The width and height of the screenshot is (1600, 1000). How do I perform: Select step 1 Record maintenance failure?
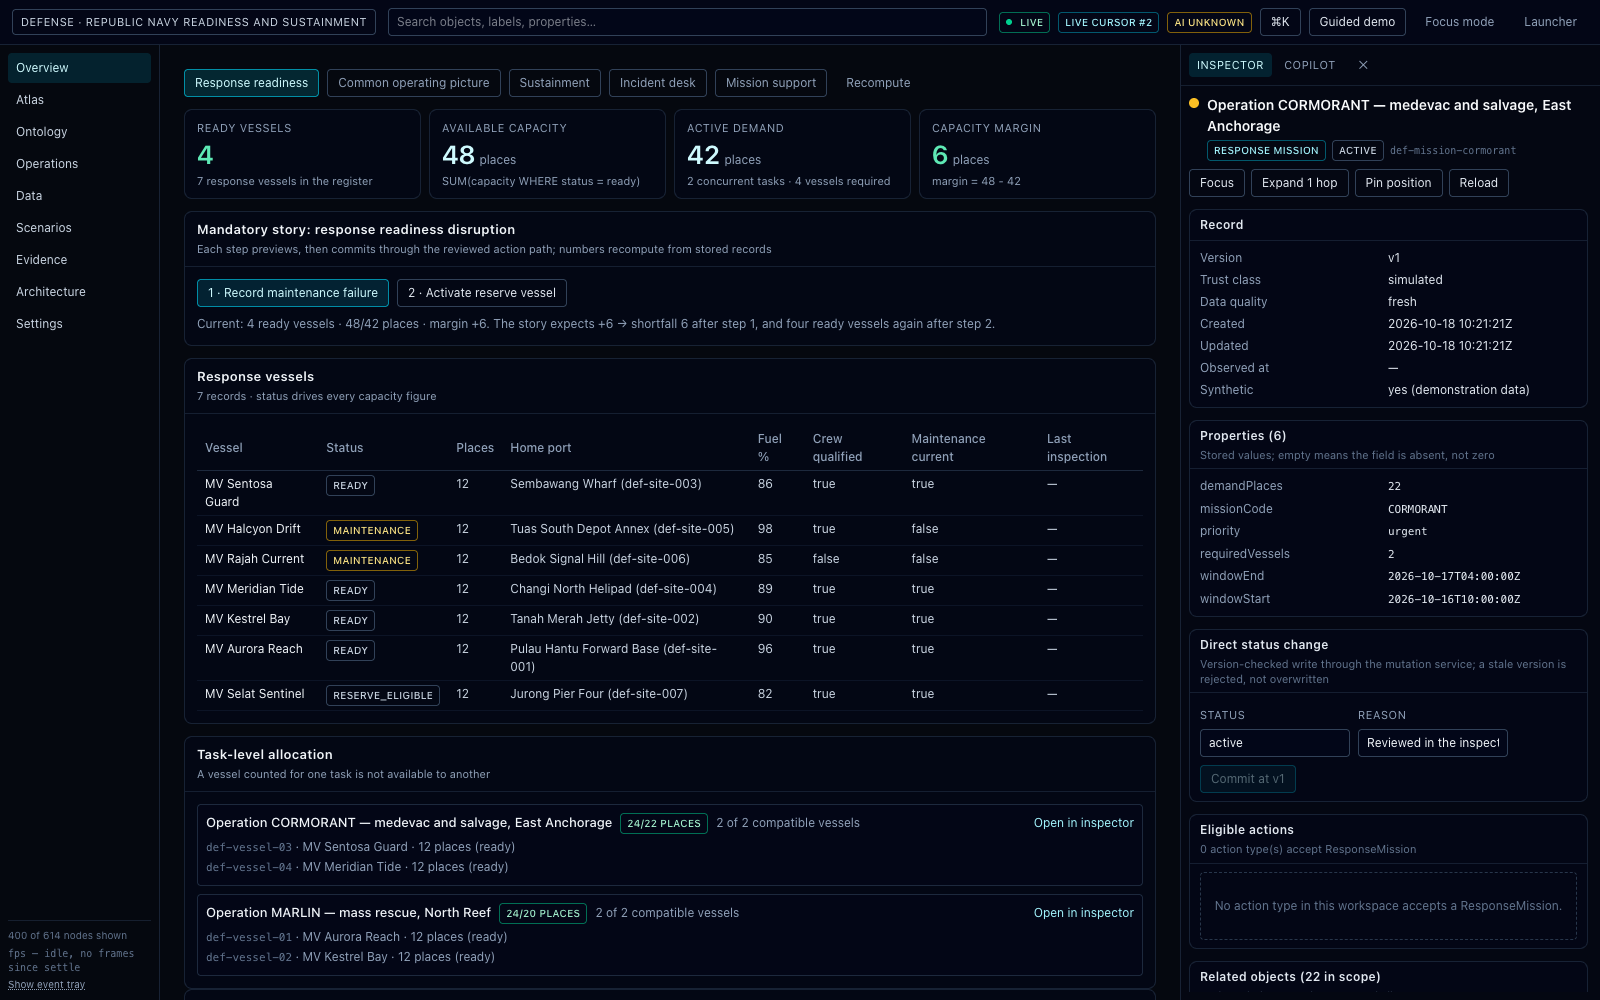pos(293,293)
